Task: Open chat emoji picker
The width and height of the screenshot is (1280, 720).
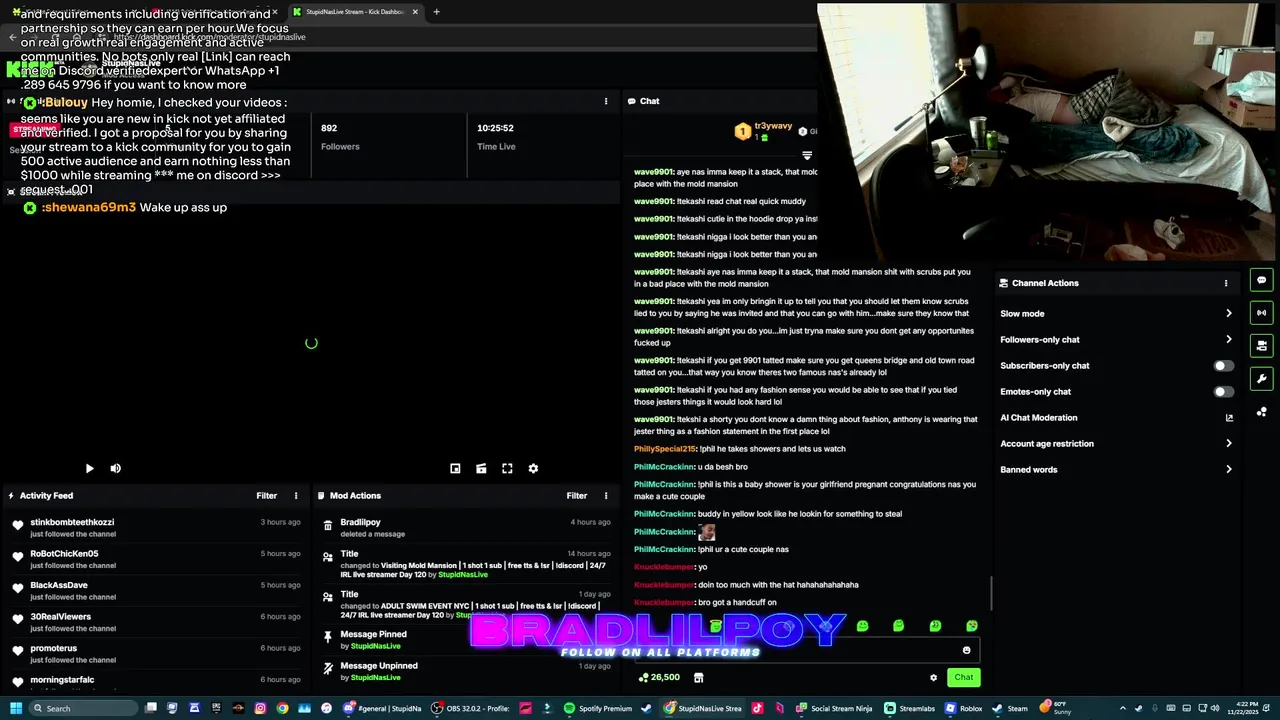Action: 966,651
